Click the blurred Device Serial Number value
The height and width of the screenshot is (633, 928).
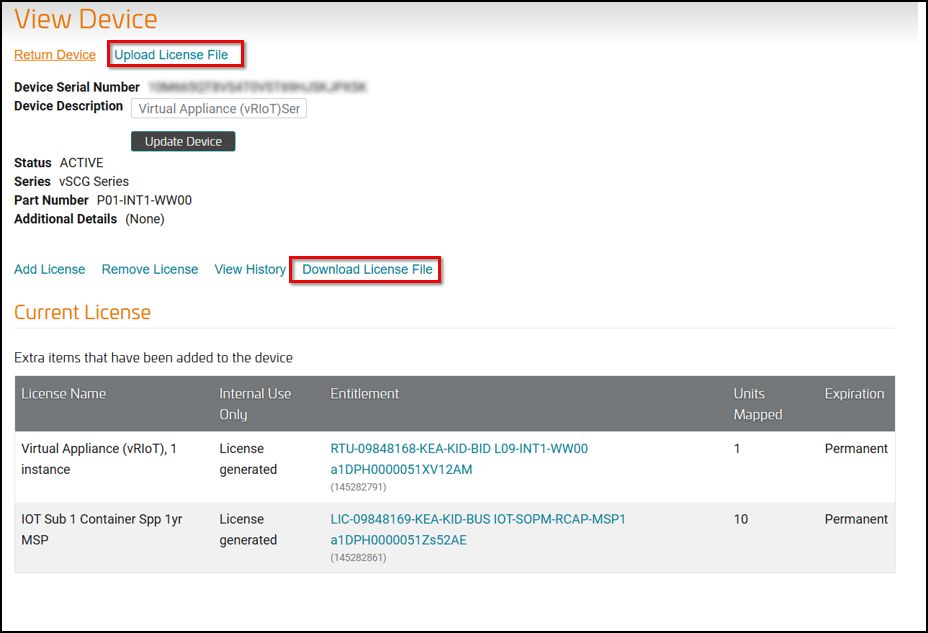pyautogui.click(x=257, y=87)
